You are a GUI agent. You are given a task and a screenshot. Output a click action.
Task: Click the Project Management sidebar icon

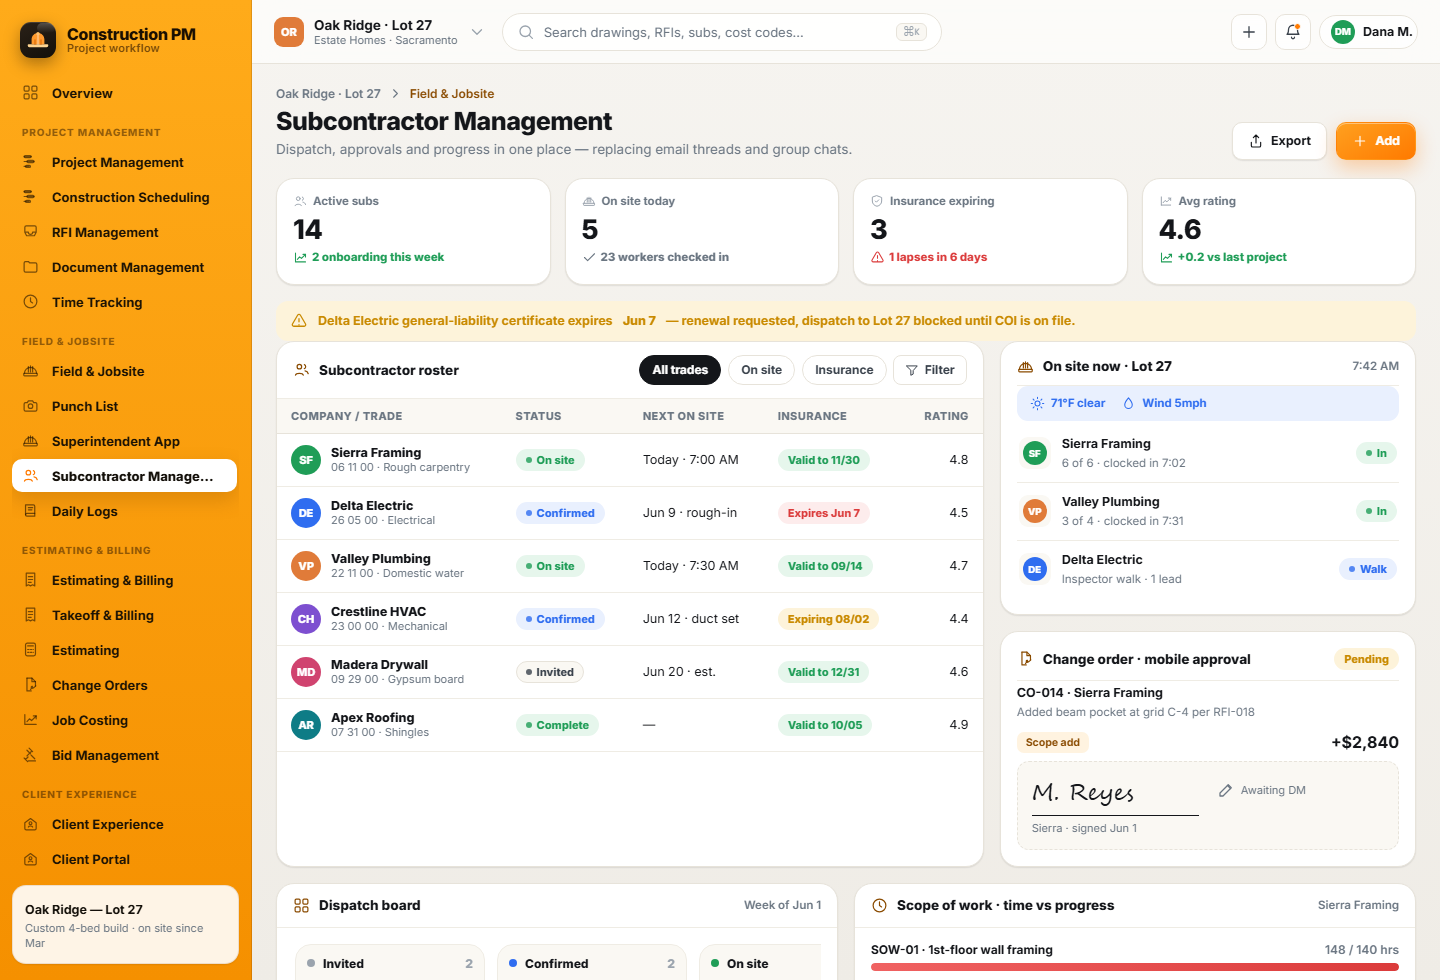coord(30,162)
